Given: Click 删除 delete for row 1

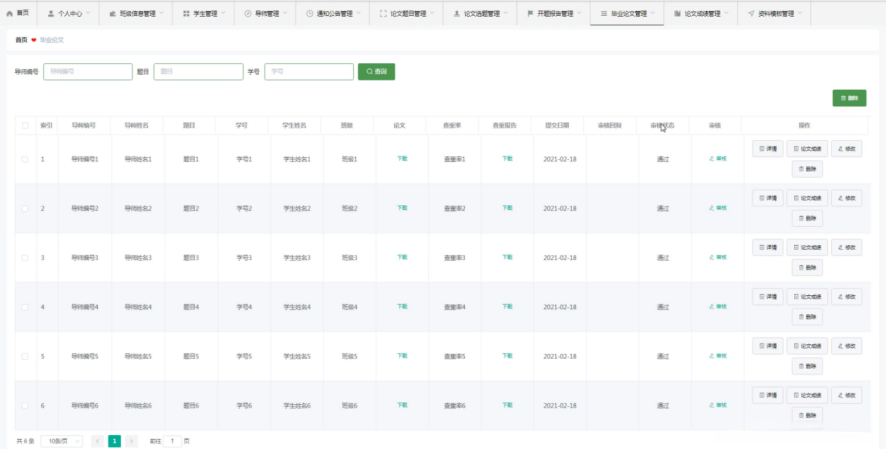Looking at the screenshot, I should pos(807,169).
